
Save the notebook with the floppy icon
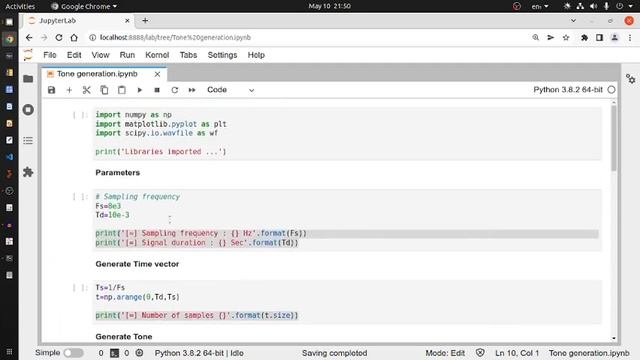pyautogui.click(x=51, y=90)
